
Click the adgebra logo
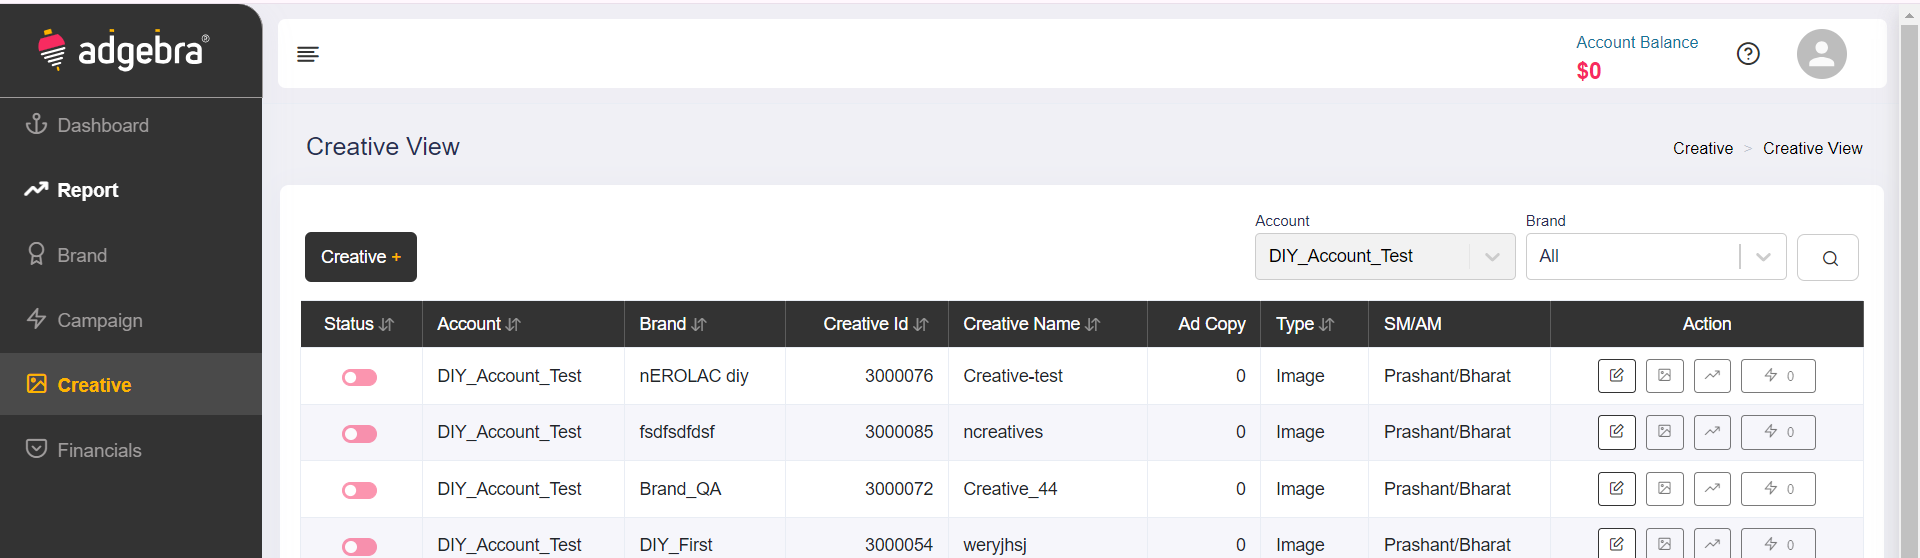tap(124, 50)
